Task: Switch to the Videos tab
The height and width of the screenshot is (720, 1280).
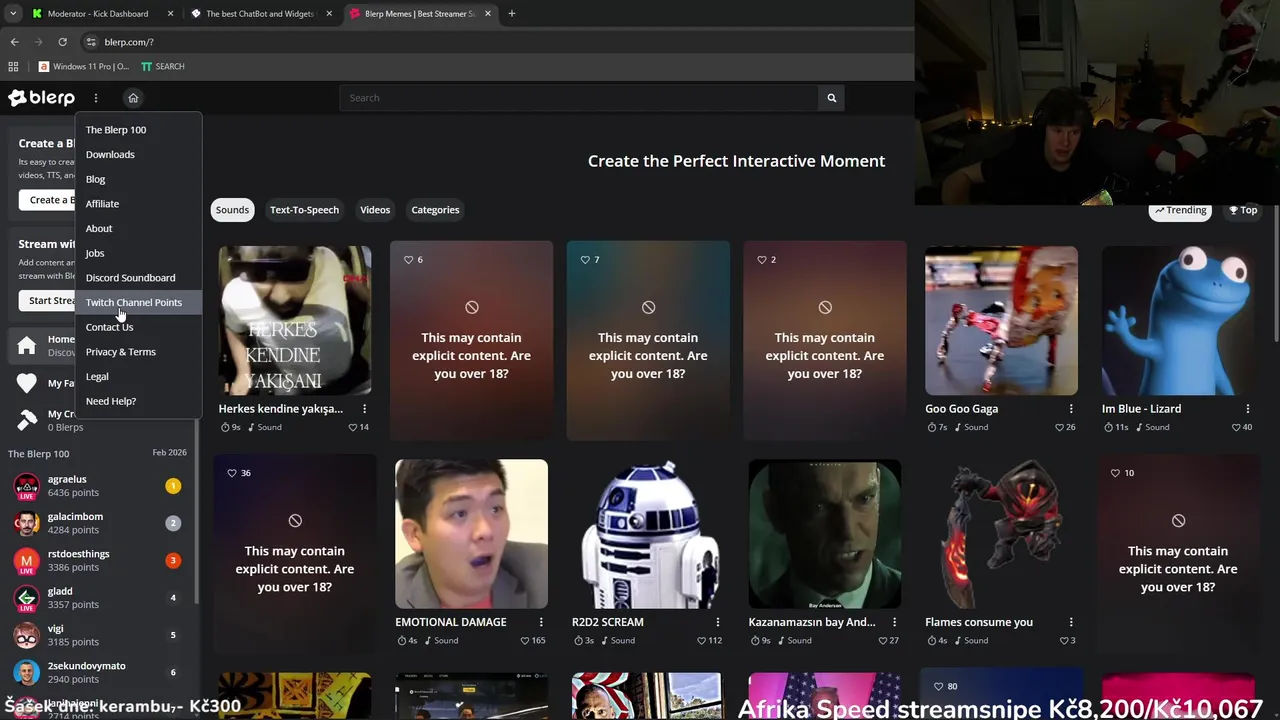Action: tap(375, 210)
